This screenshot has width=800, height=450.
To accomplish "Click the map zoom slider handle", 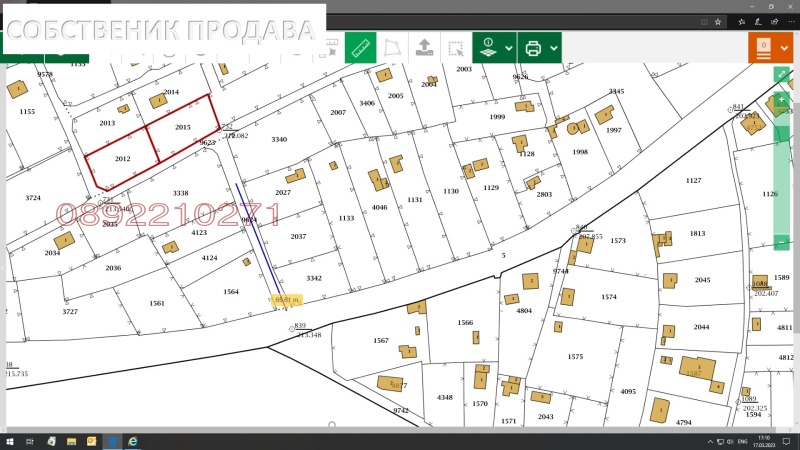I will pyautogui.click(x=782, y=134).
